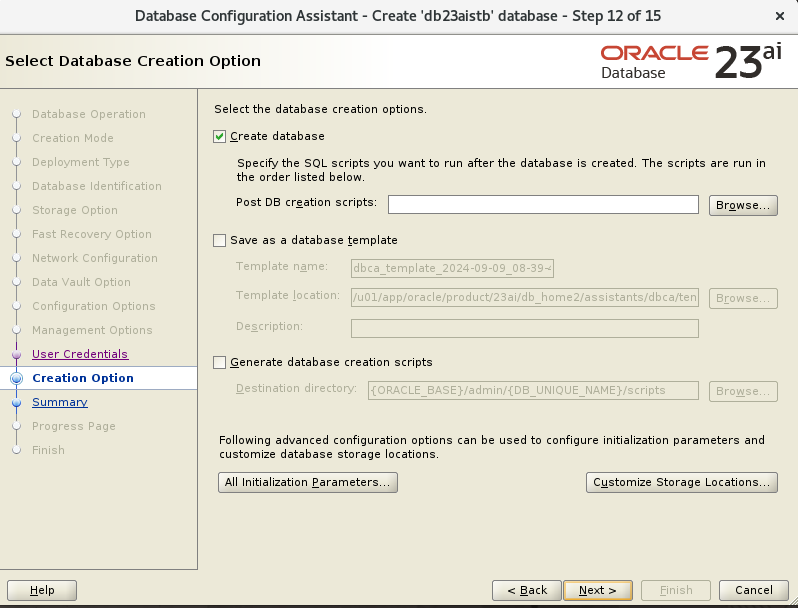Click the Next button
The width and height of the screenshot is (798, 608).
[598, 590]
